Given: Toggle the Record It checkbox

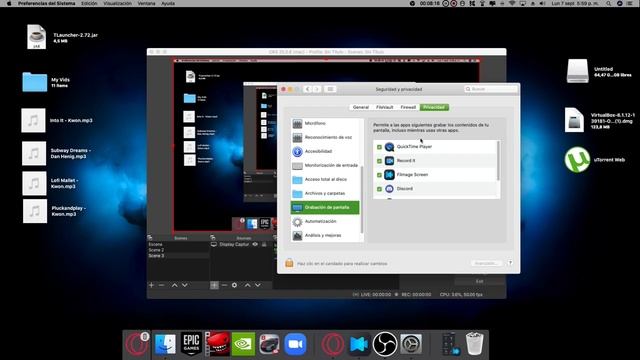Looking at the screenshot, I should 379,161.
